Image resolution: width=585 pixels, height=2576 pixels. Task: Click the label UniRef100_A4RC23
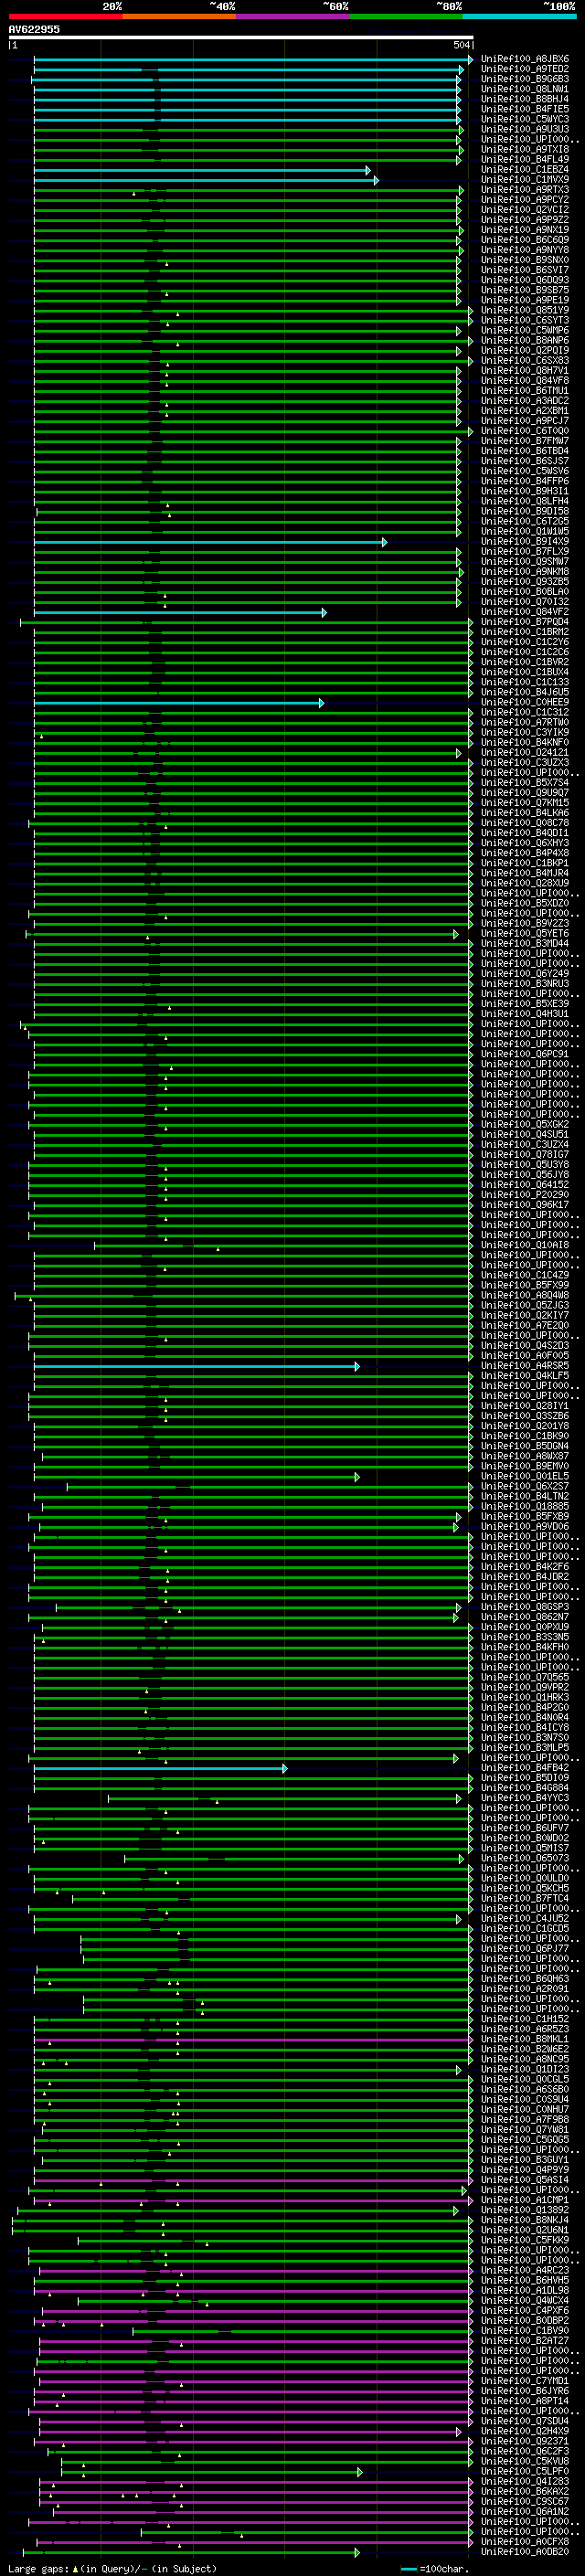click(x=525, y=2270)
